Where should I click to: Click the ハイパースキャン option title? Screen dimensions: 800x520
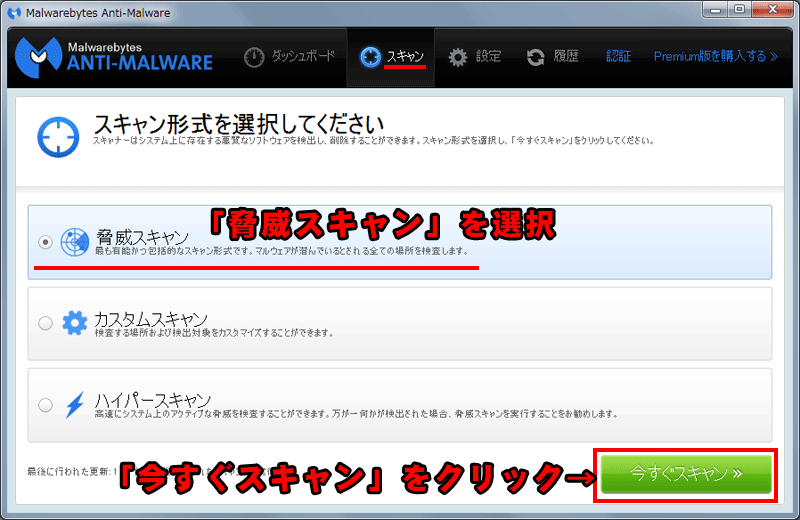click(x=153, y=400)
